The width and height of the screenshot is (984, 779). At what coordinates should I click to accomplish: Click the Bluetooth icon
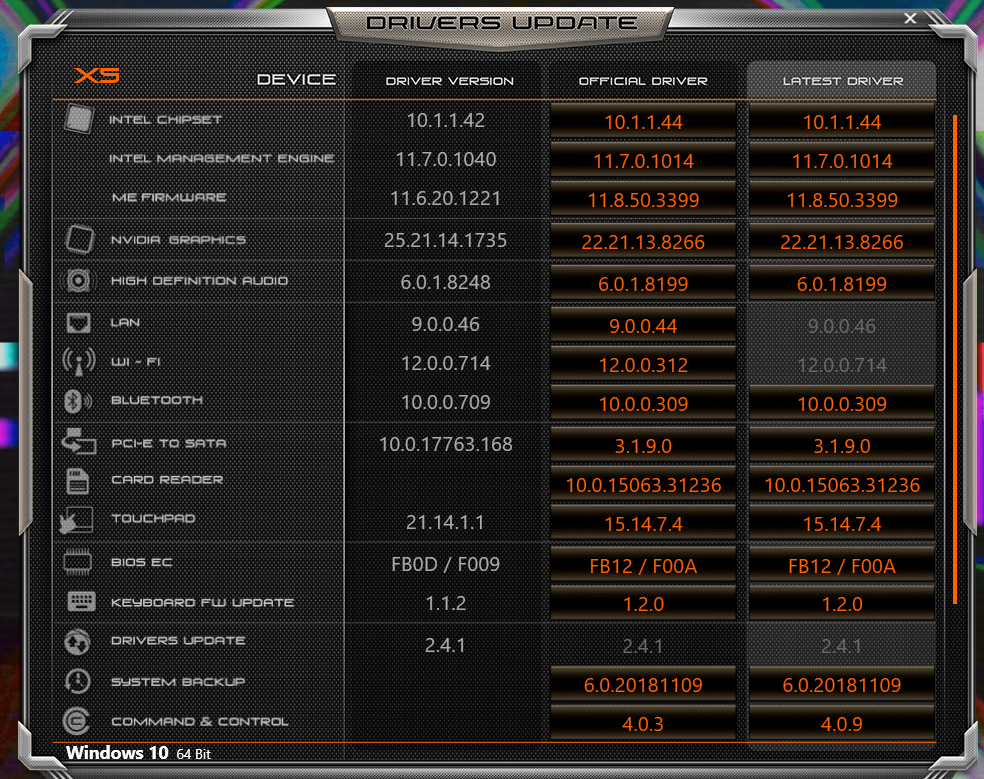(78, 400)
